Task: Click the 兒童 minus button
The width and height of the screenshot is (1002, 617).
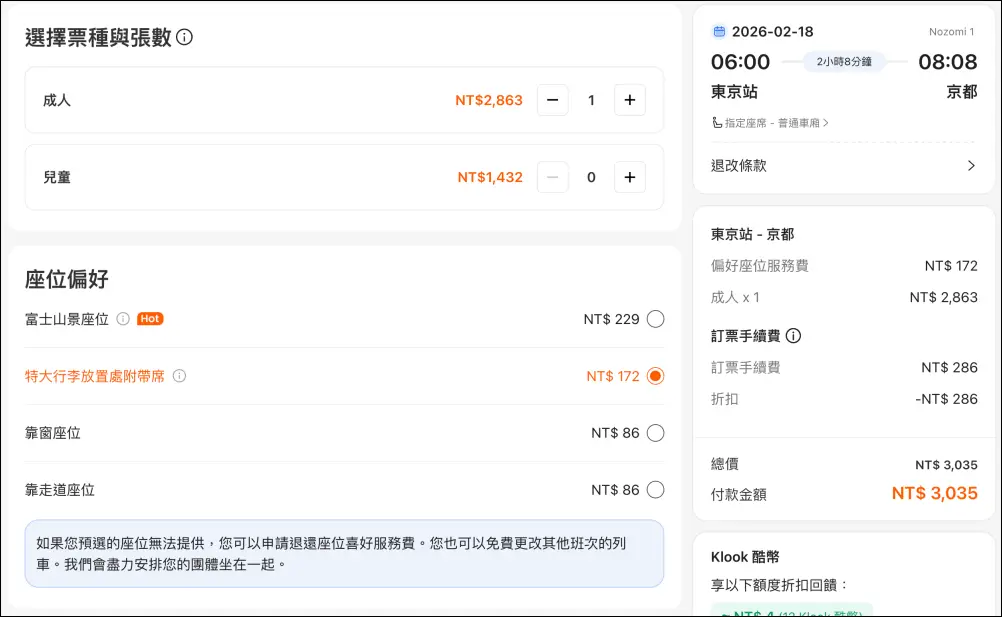Action: point(553,177)
